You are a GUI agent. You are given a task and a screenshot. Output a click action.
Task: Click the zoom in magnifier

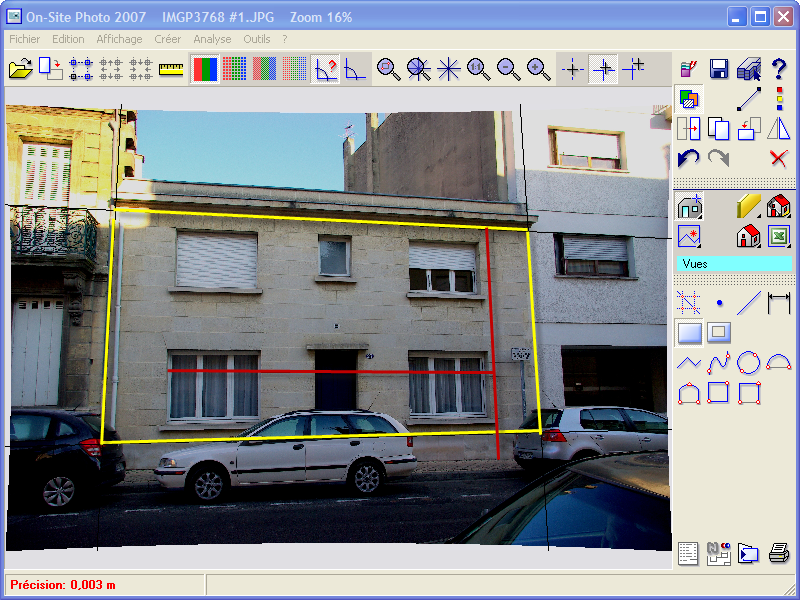point(539,69)
